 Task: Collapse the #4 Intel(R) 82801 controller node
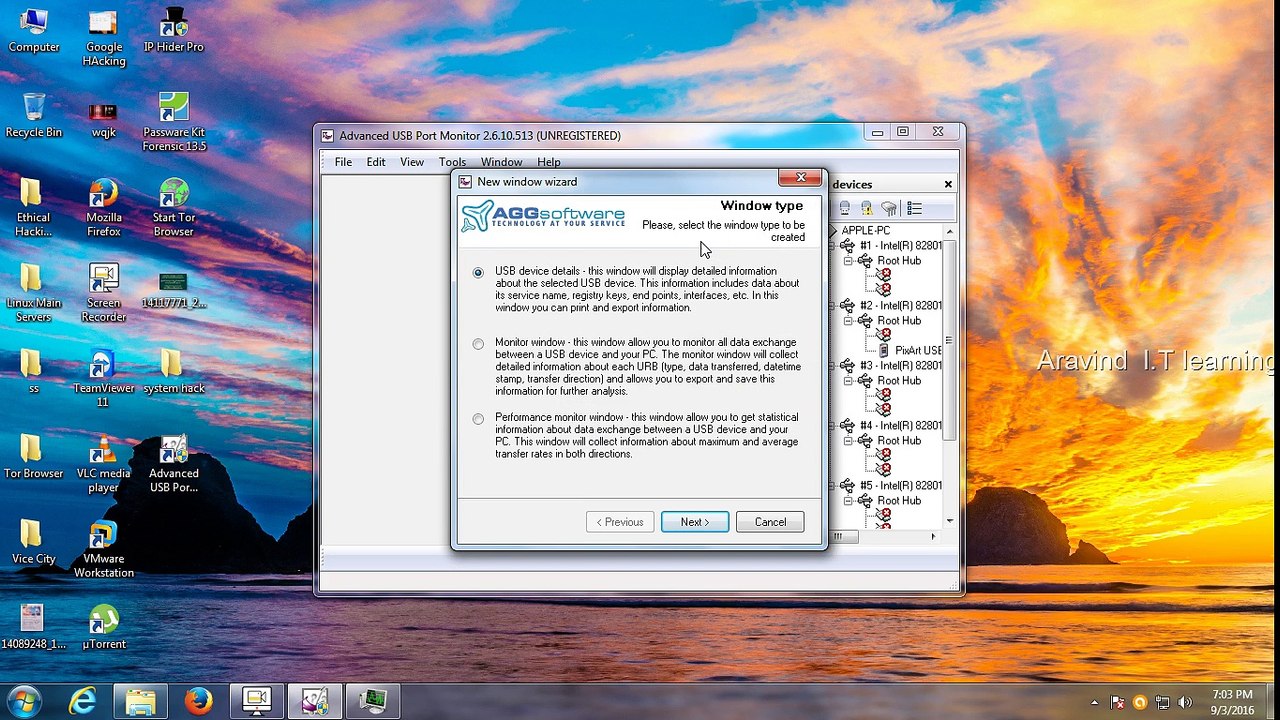coord(833,426)
